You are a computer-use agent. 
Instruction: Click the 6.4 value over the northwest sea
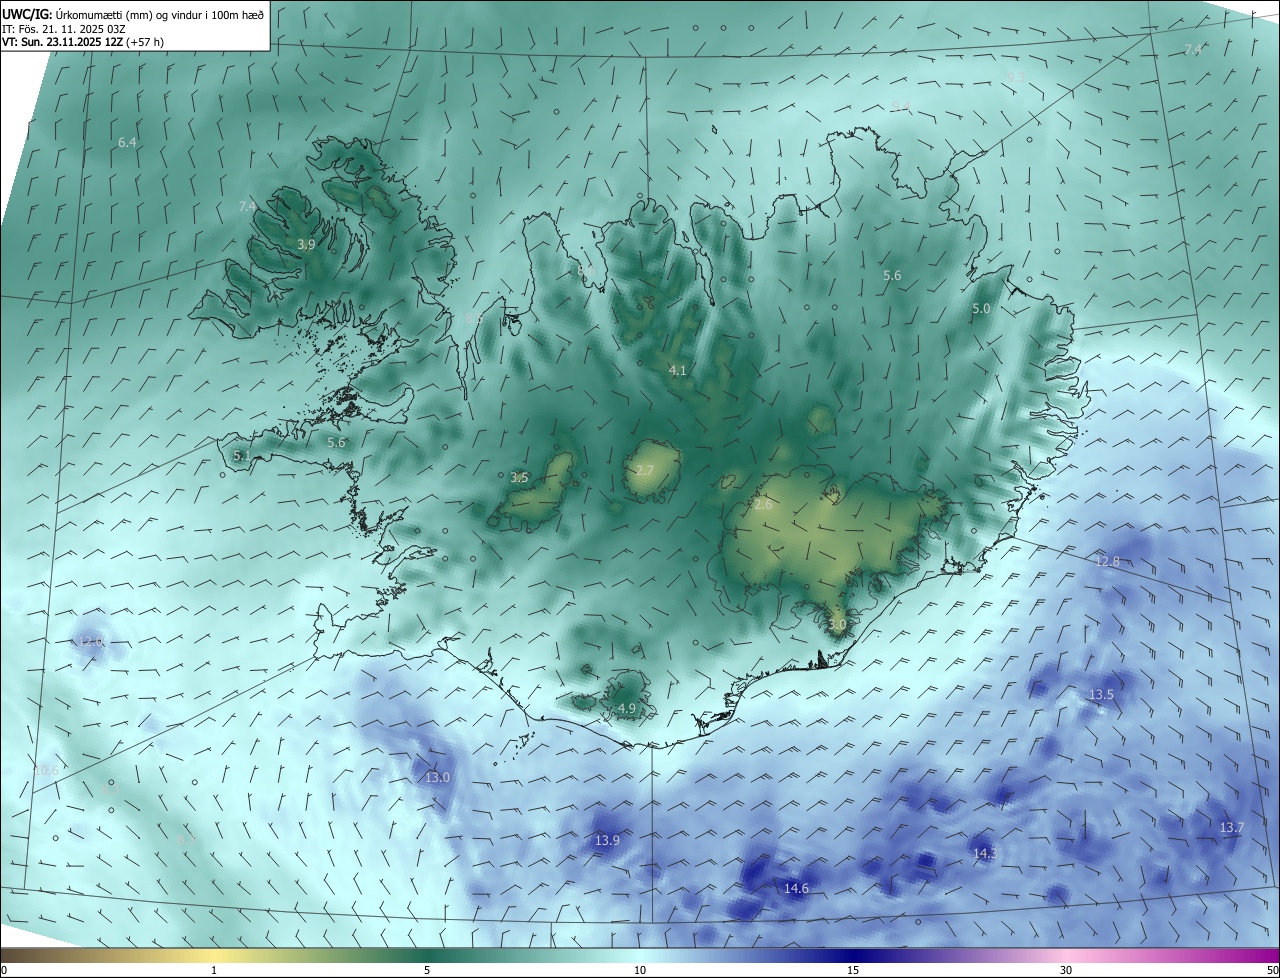[127, 143]
